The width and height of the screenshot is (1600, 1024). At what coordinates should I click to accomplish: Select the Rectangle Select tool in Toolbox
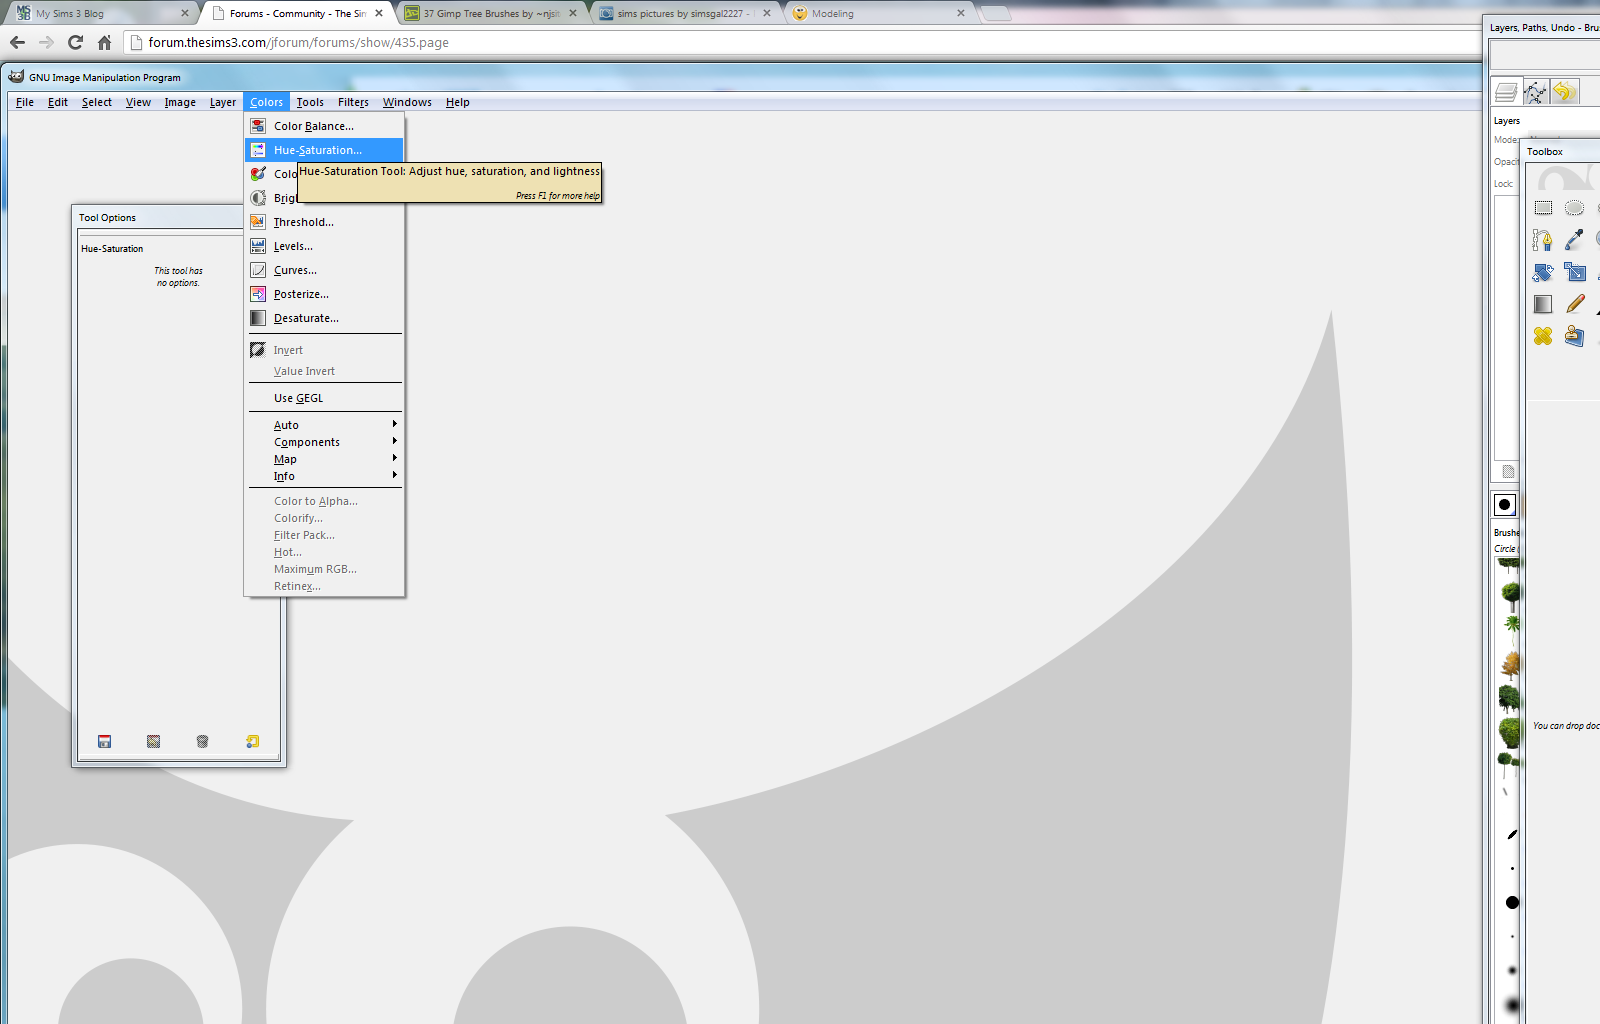1543,208
